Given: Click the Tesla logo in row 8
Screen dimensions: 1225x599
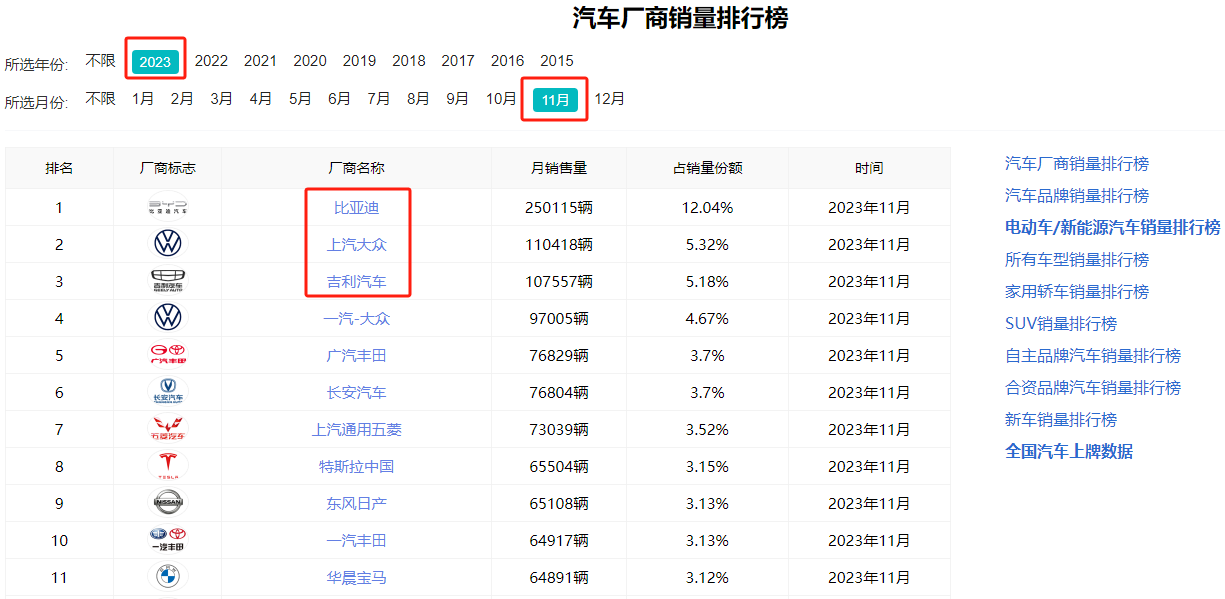Looking at the screenshot, I should click(167, 466).
